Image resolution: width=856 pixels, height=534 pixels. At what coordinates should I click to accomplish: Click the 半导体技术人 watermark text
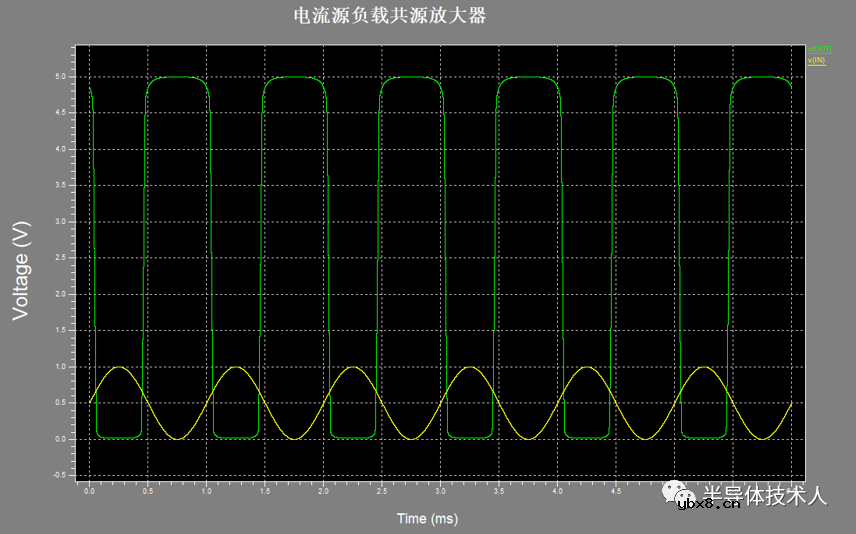(765, 494)
